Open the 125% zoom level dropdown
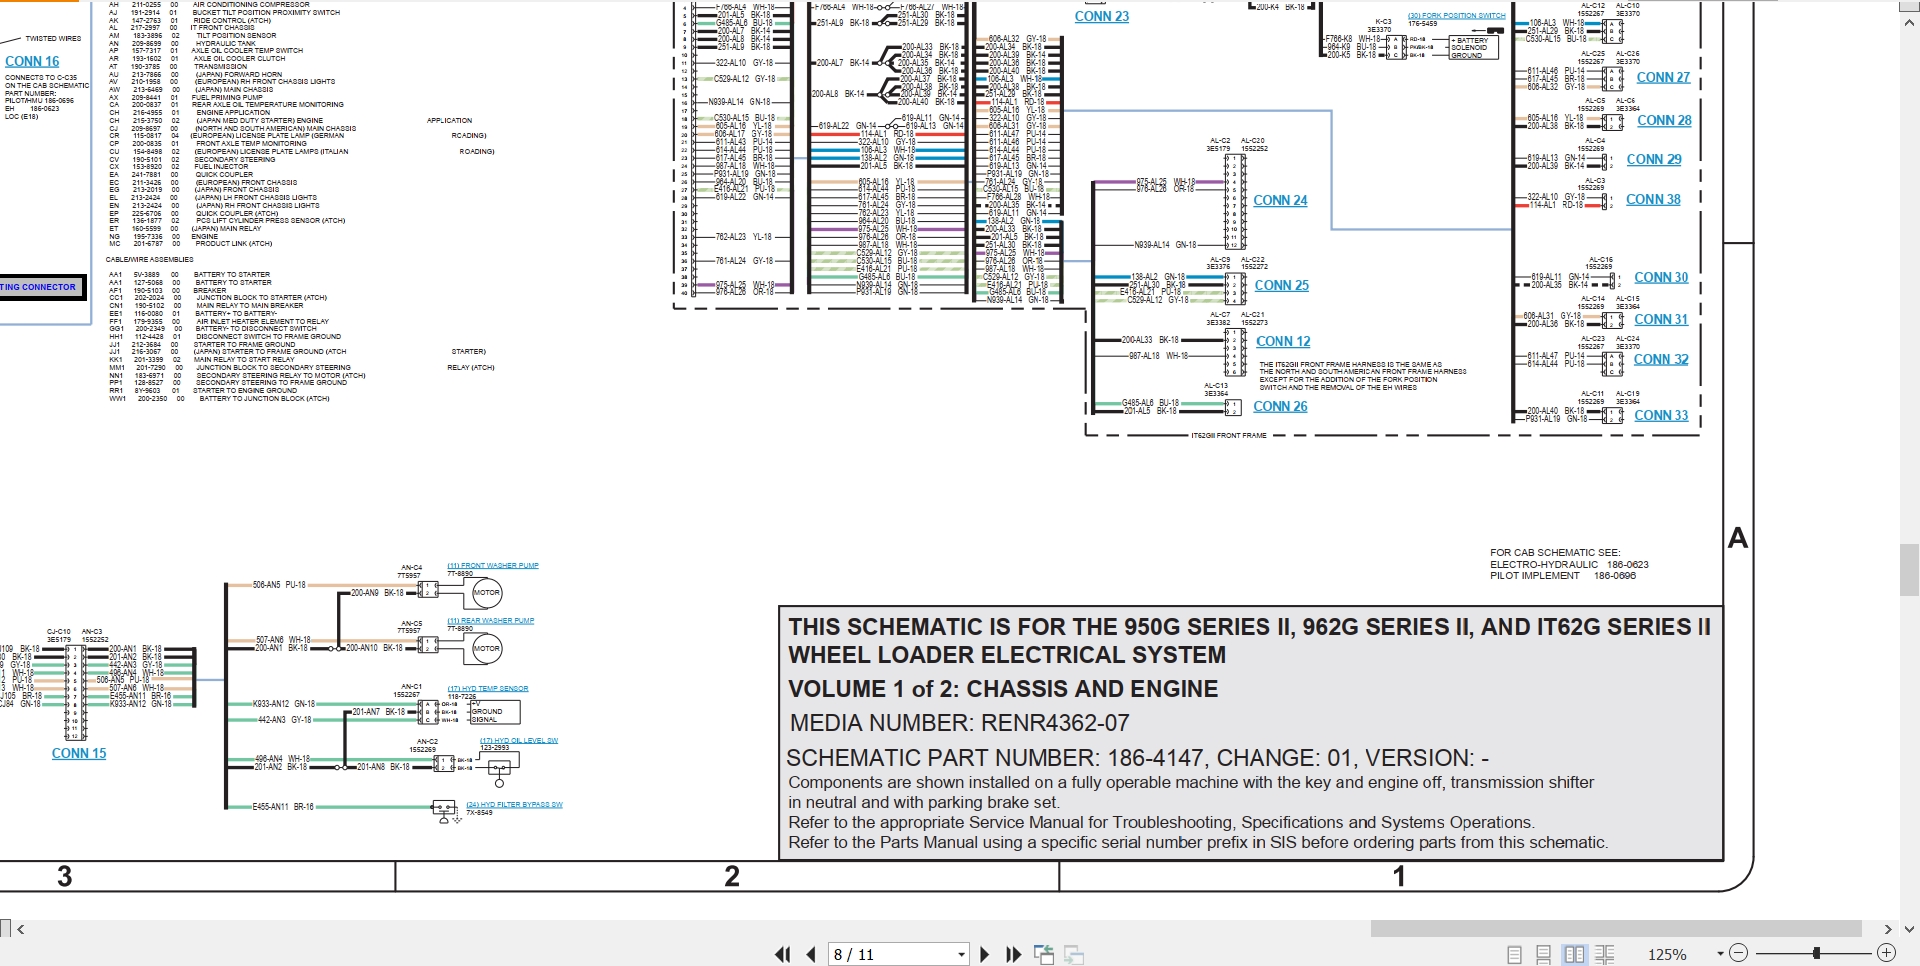 point(1720,954)
